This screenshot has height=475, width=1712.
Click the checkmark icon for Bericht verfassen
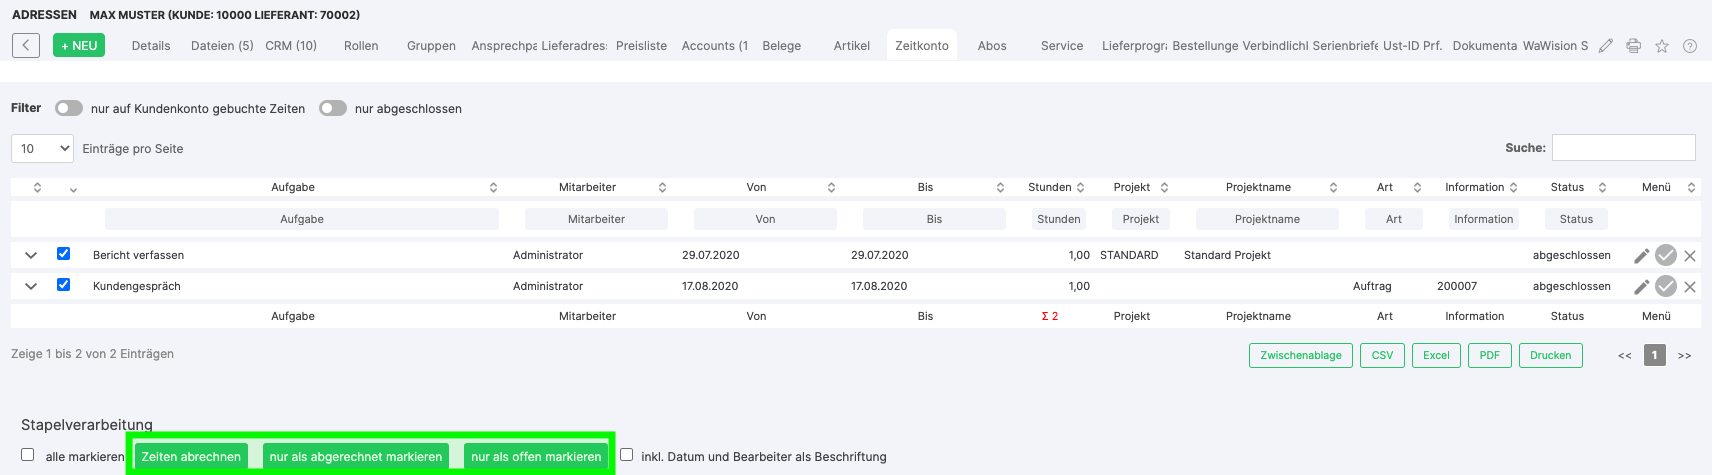pyautogui.click(x=1666, y=255)
